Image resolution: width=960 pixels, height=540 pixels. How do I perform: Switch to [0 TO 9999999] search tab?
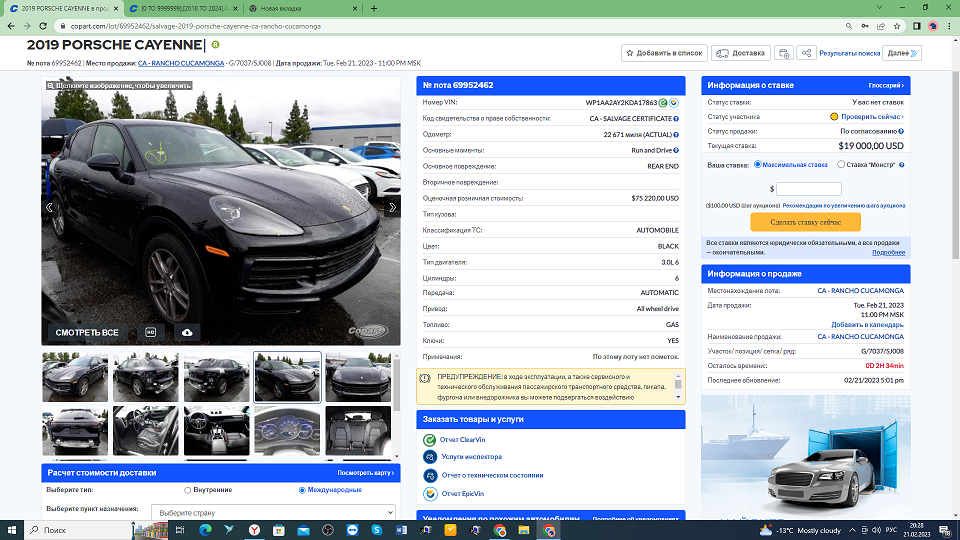182,9
